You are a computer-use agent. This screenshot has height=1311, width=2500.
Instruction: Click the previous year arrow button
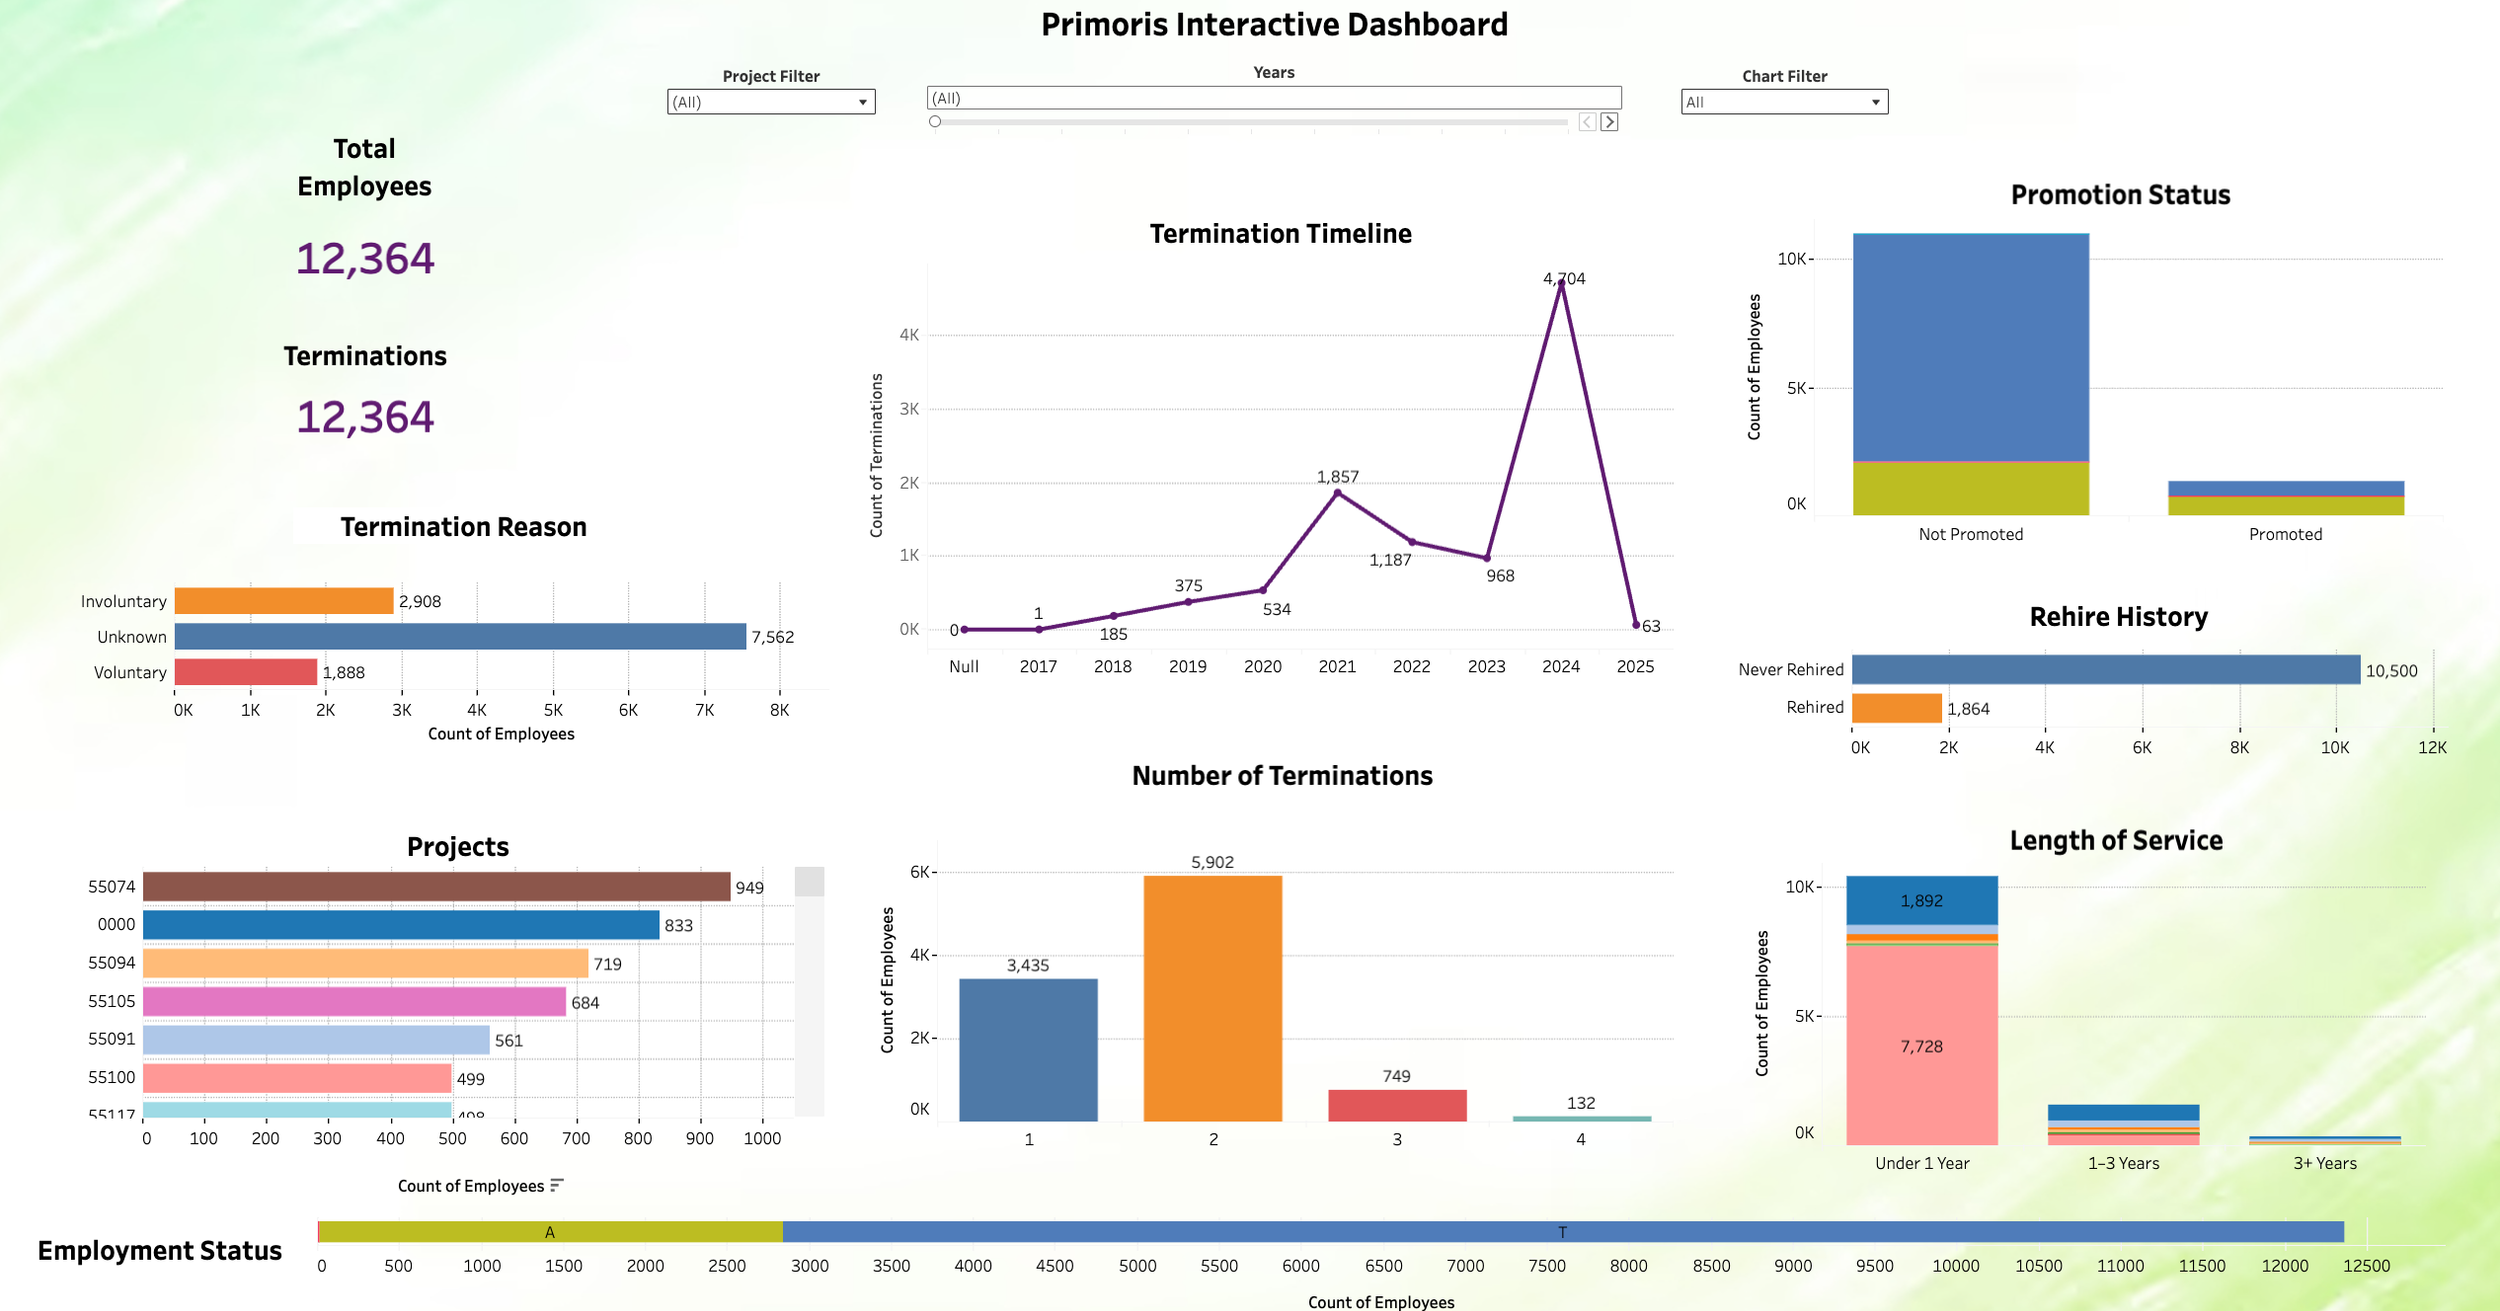1587,122
